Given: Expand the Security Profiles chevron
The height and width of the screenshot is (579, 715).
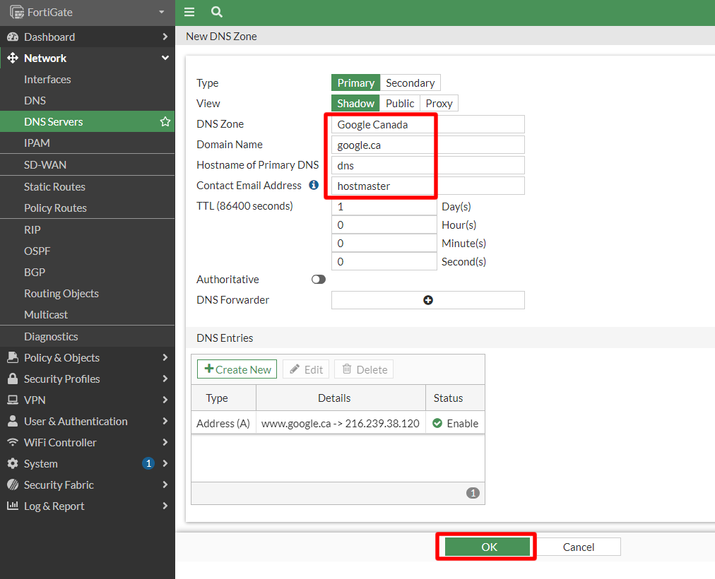Looking at the screenshot, I should pos(165,378).
